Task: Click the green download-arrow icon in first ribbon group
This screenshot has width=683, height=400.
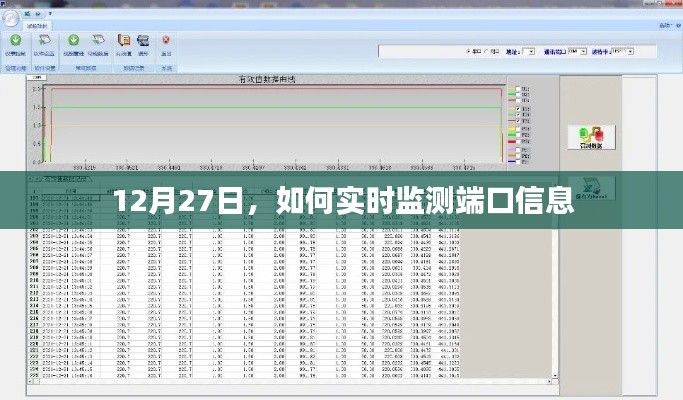Action: pos(15,40)
